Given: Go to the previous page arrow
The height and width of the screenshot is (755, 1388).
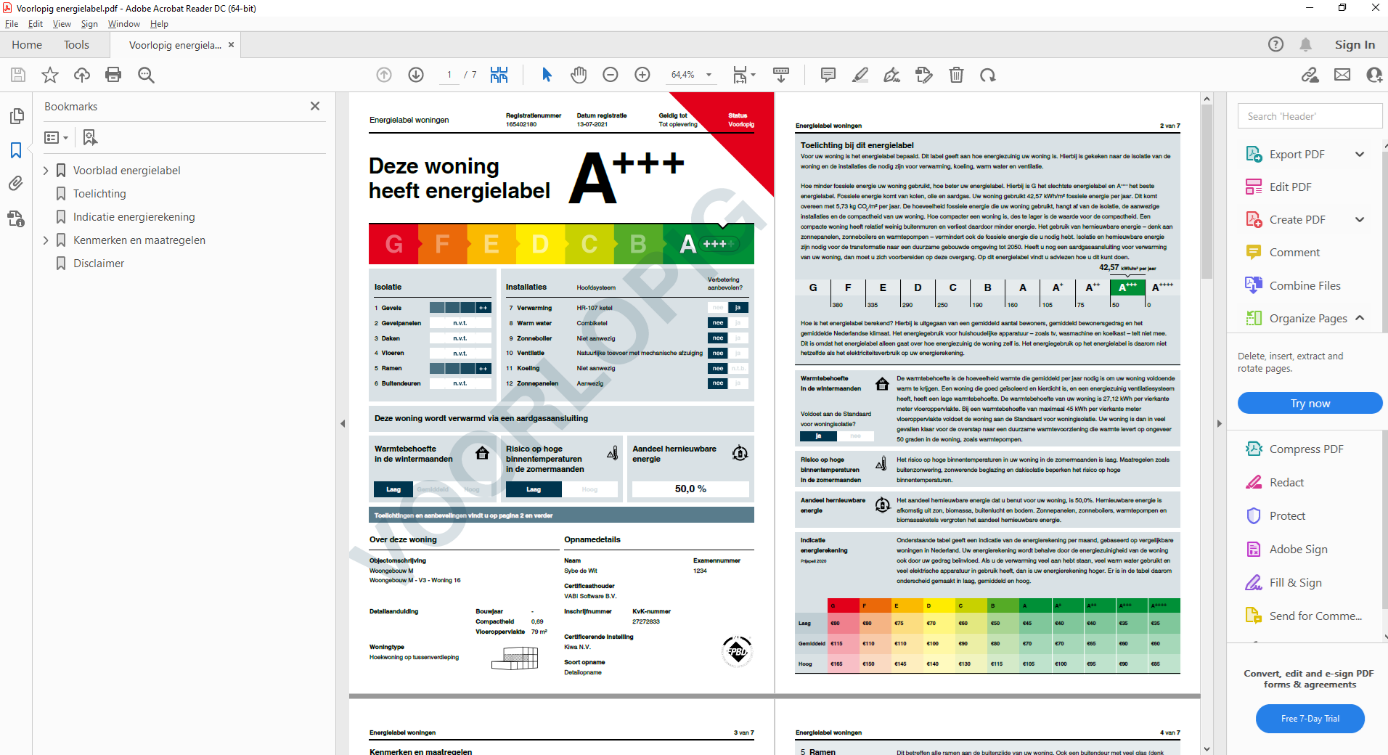Looking at the screenshot, I should pos(384,75).
